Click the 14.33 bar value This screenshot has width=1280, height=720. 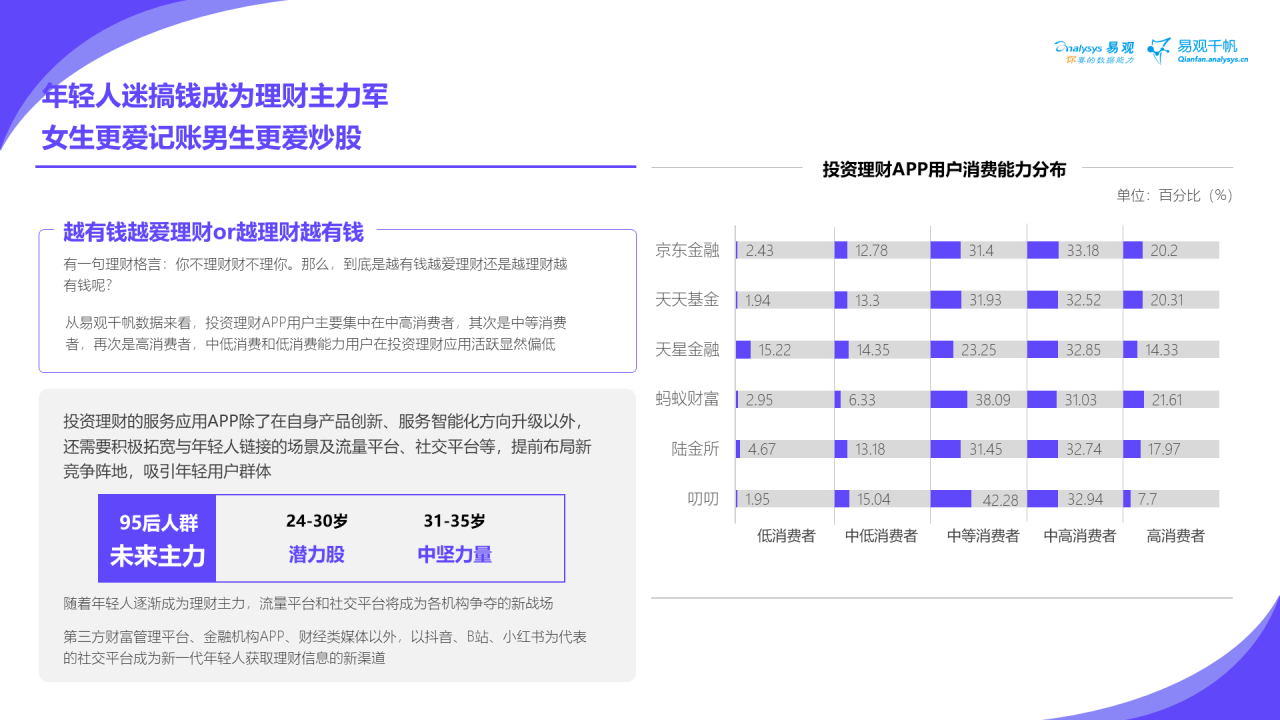click(1162, 350)
